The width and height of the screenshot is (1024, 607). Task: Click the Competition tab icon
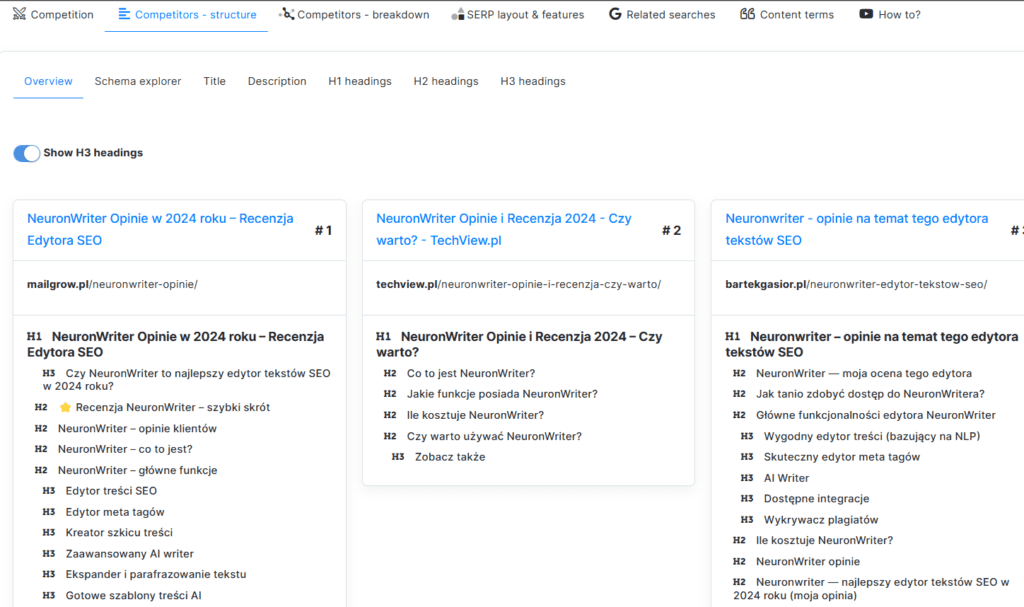[x=20, y=15]
